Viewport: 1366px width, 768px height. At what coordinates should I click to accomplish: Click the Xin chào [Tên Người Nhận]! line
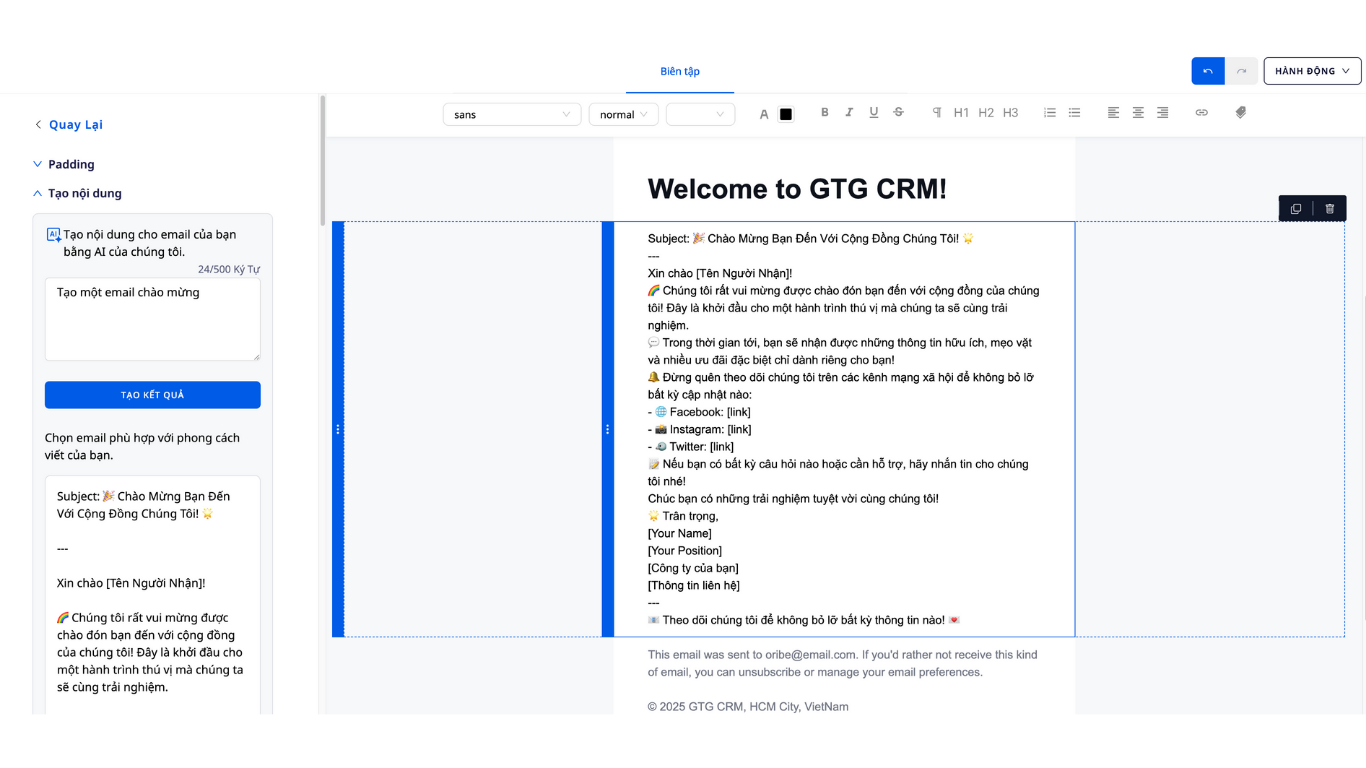tap(720, 273)
